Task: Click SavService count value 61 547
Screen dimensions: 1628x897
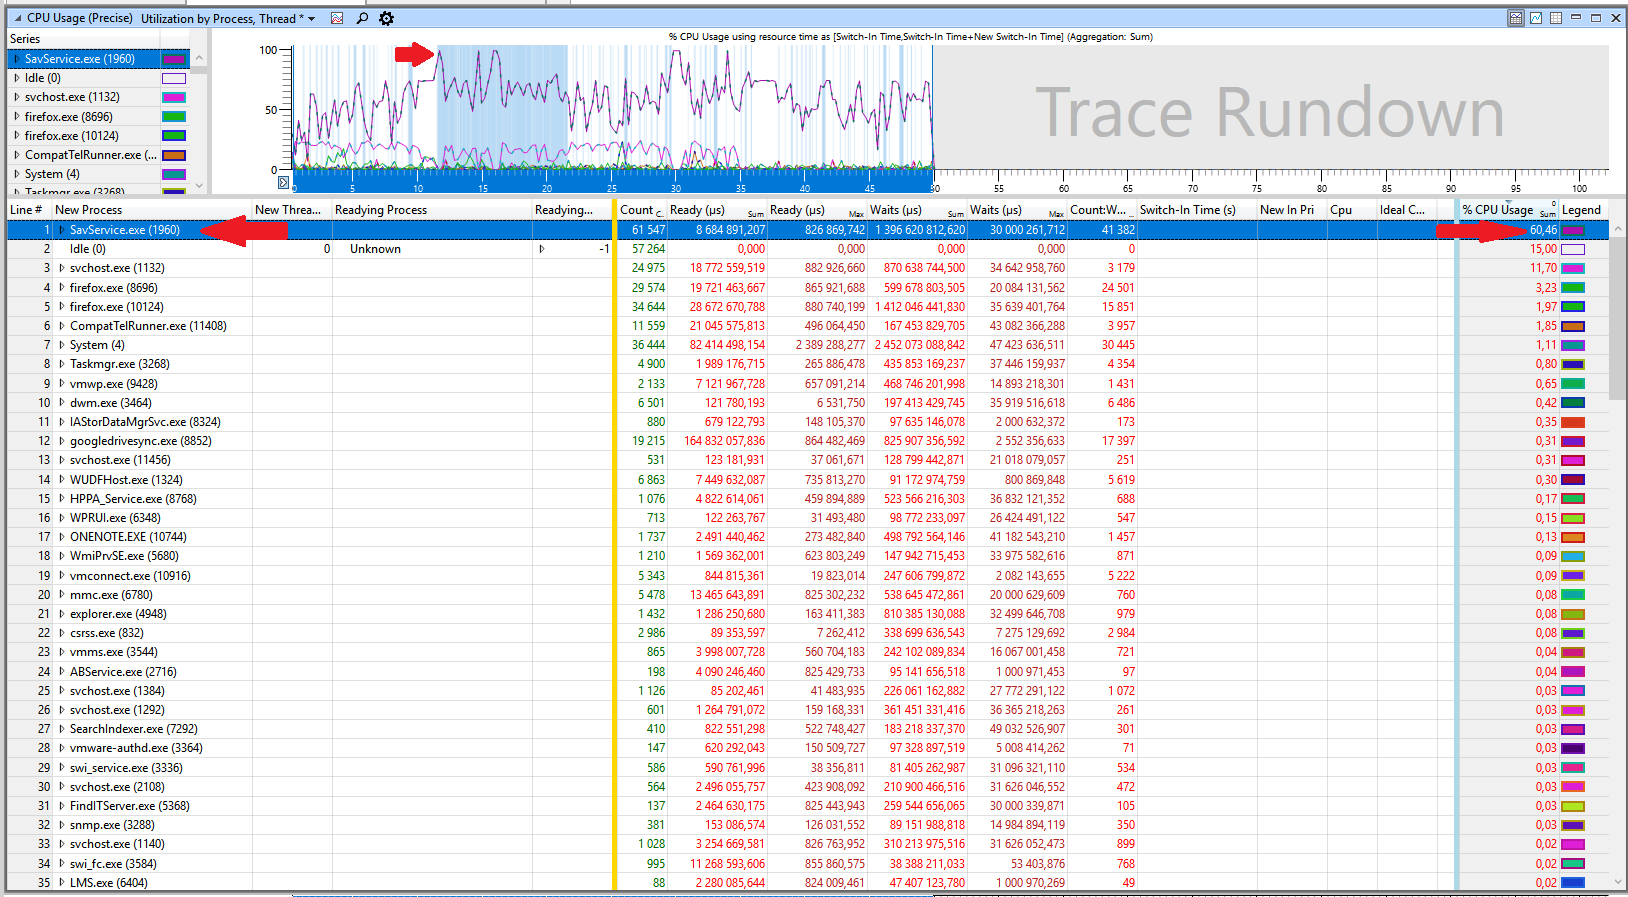Action: [648, 230]
